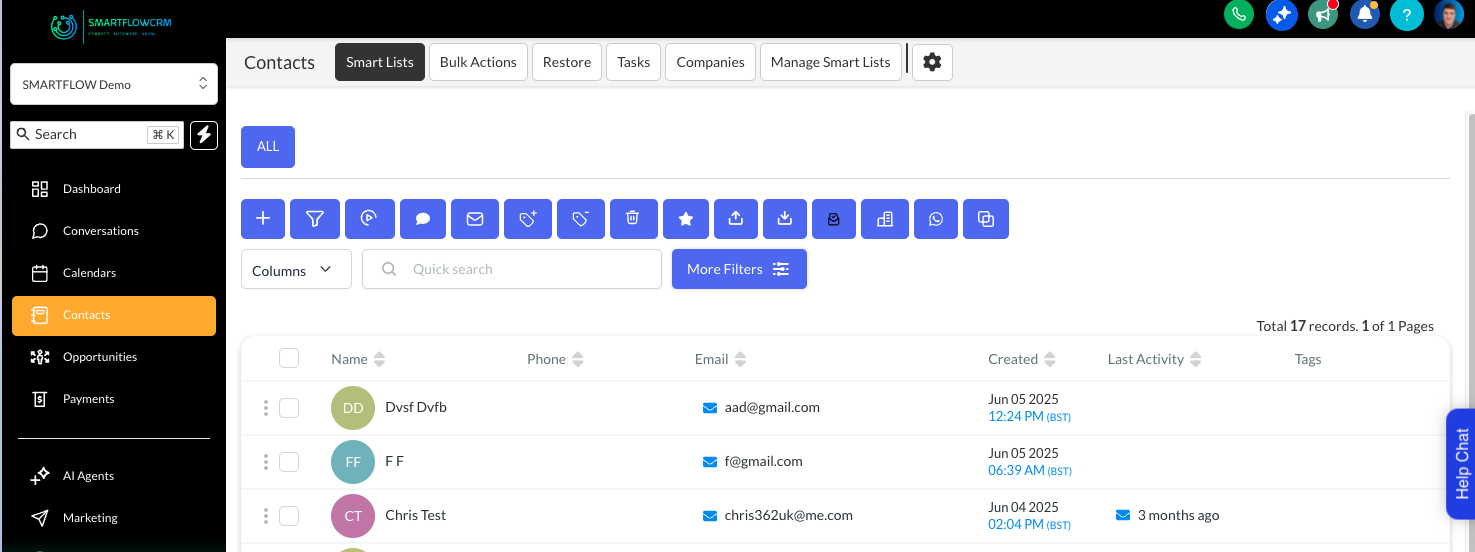Click the speech bubble Send SMS icon
This screenshot has width=1475, height=552.
423,219
